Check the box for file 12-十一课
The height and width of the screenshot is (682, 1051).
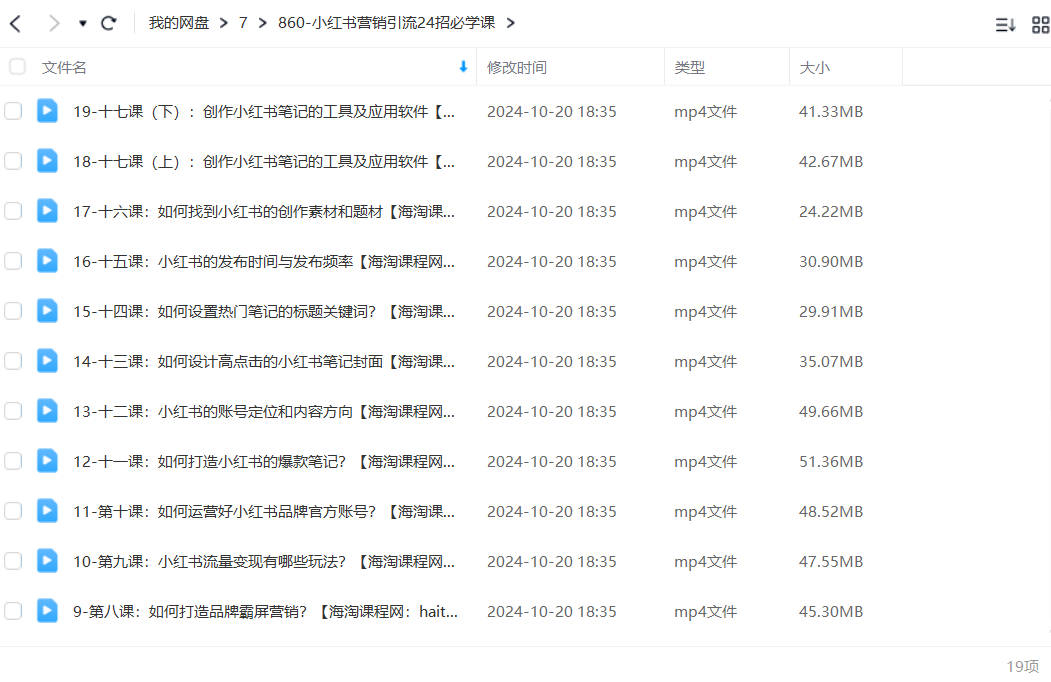13,461
